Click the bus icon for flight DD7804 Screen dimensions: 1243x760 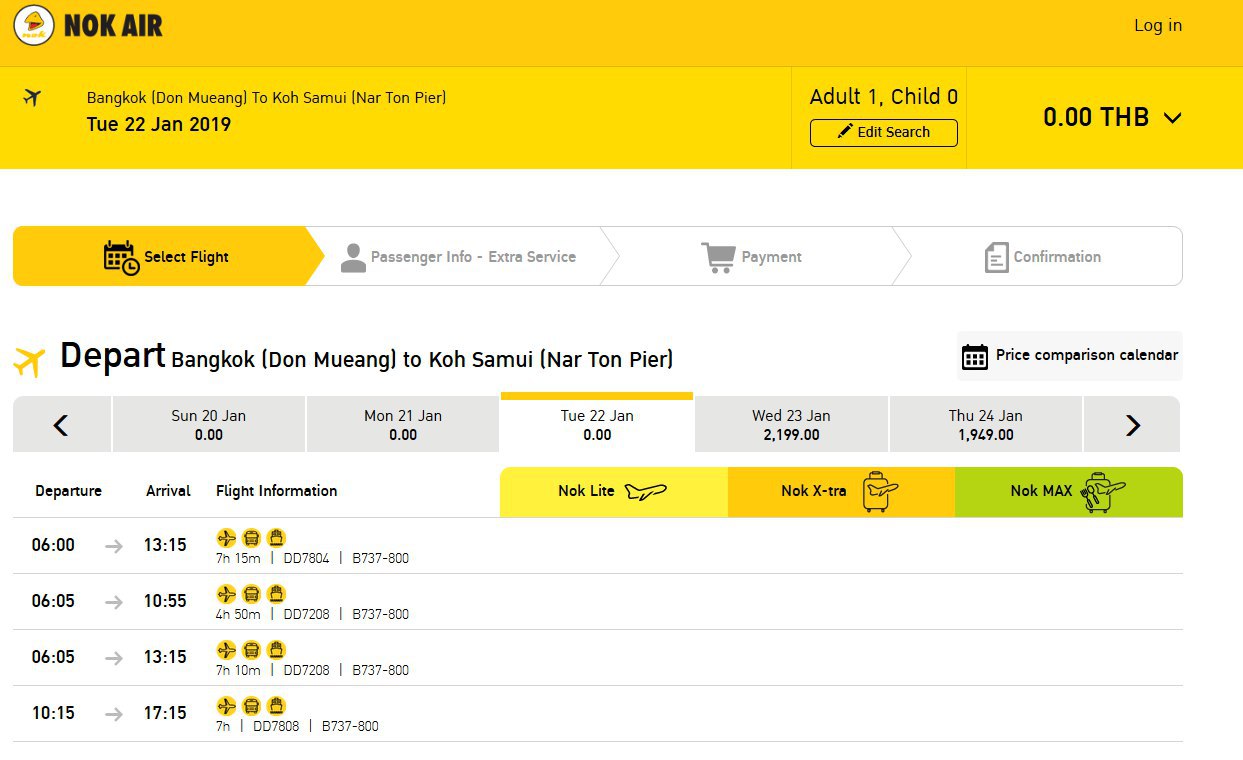click(x=252, y=538)
